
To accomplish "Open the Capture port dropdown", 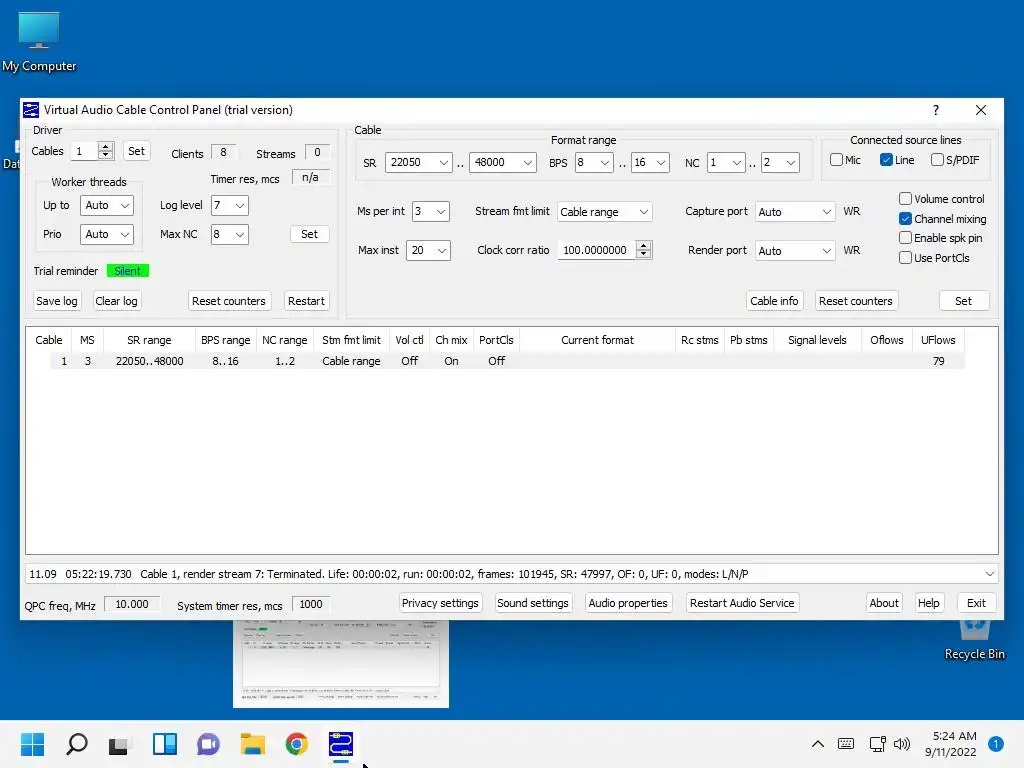I will (x=795, y=212).
